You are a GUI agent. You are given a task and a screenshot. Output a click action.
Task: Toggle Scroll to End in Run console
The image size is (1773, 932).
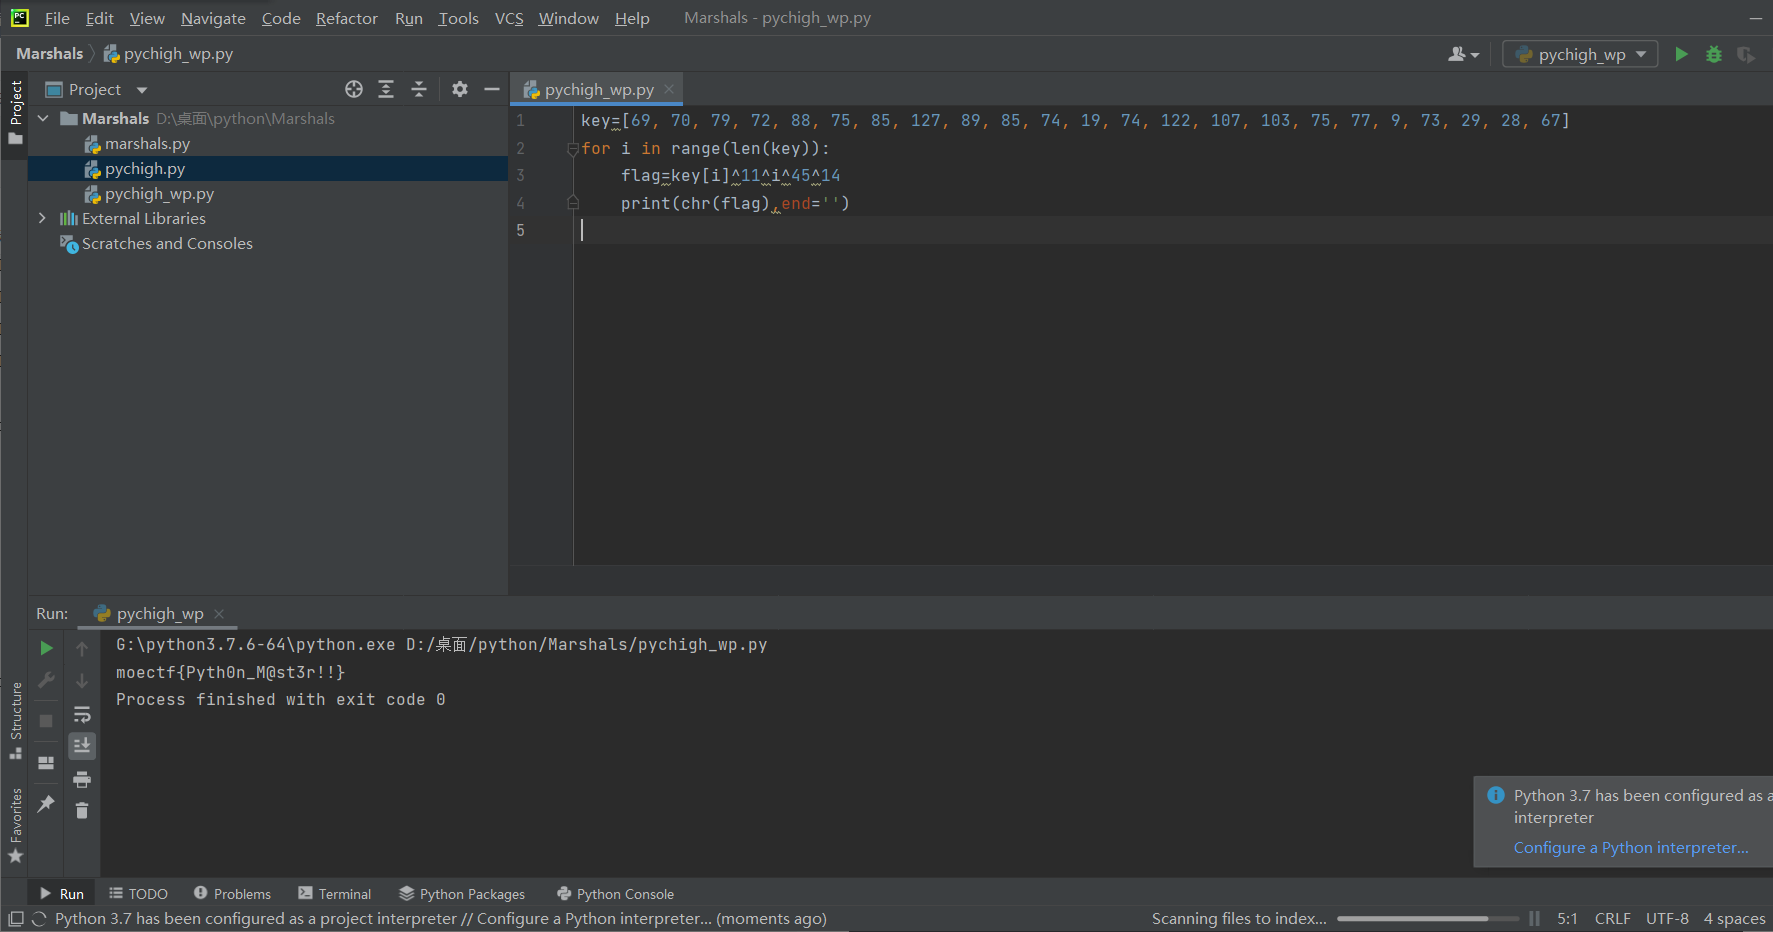click(x=82, y=746)
